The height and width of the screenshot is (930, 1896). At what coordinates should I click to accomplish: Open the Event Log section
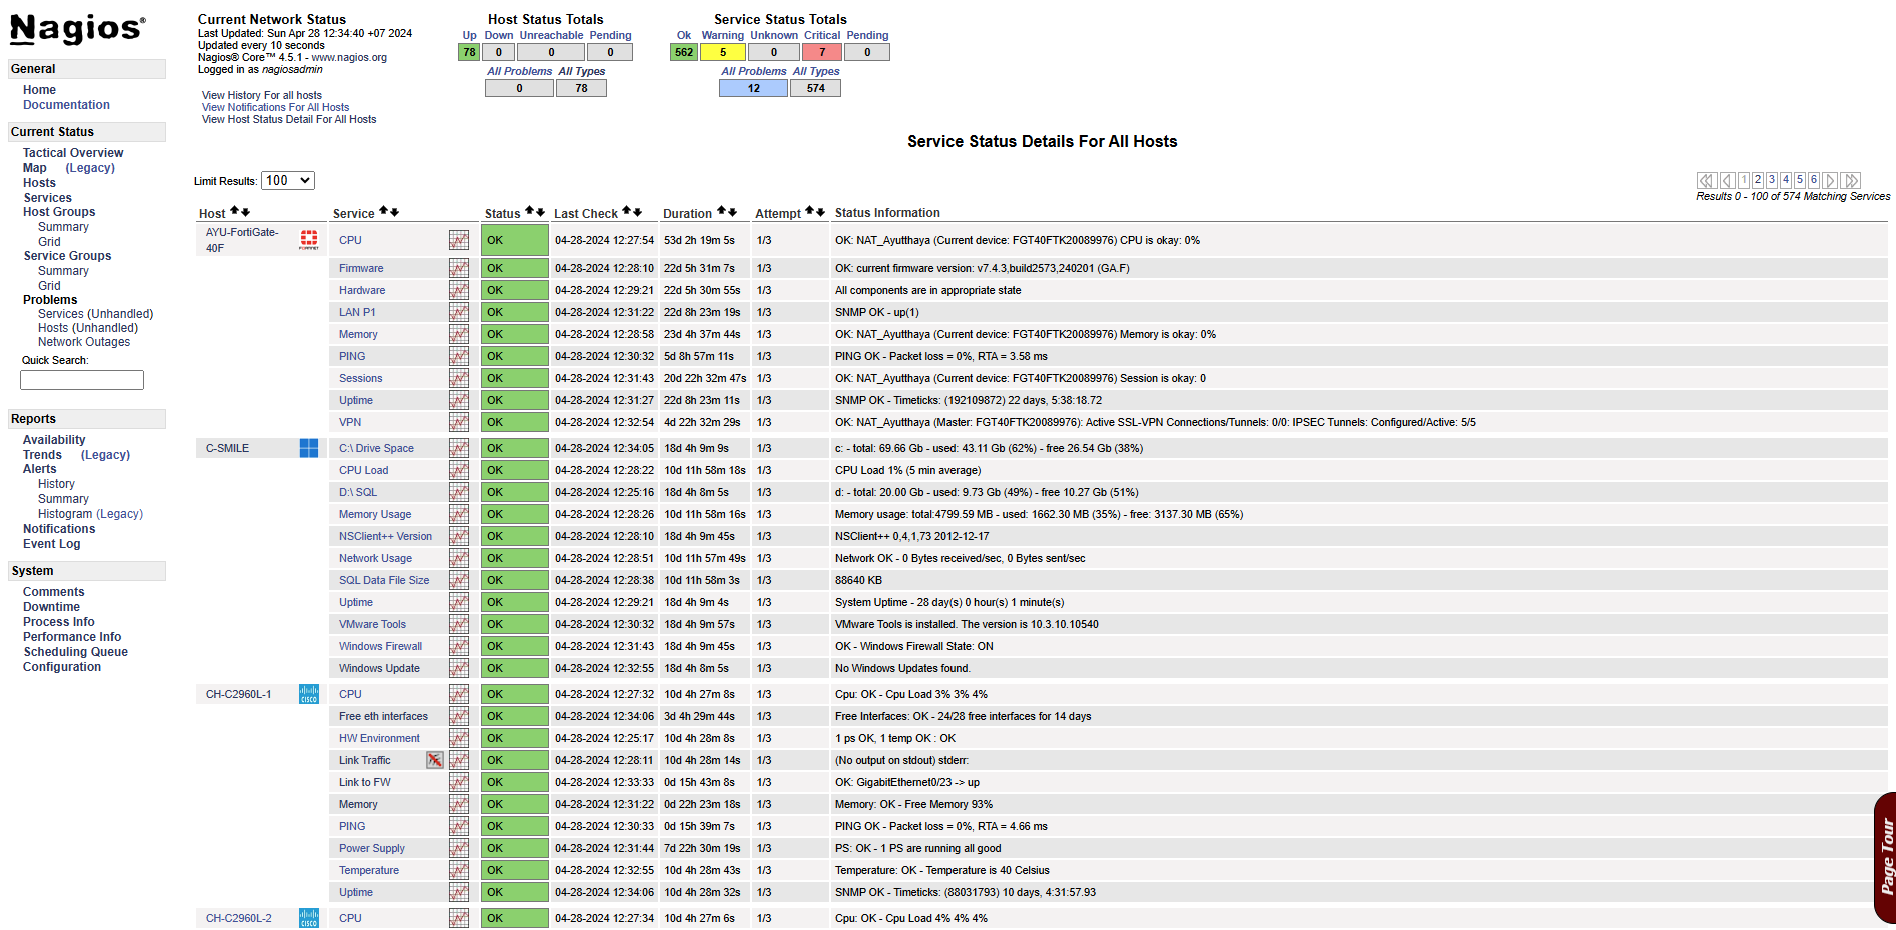point(51,543)
